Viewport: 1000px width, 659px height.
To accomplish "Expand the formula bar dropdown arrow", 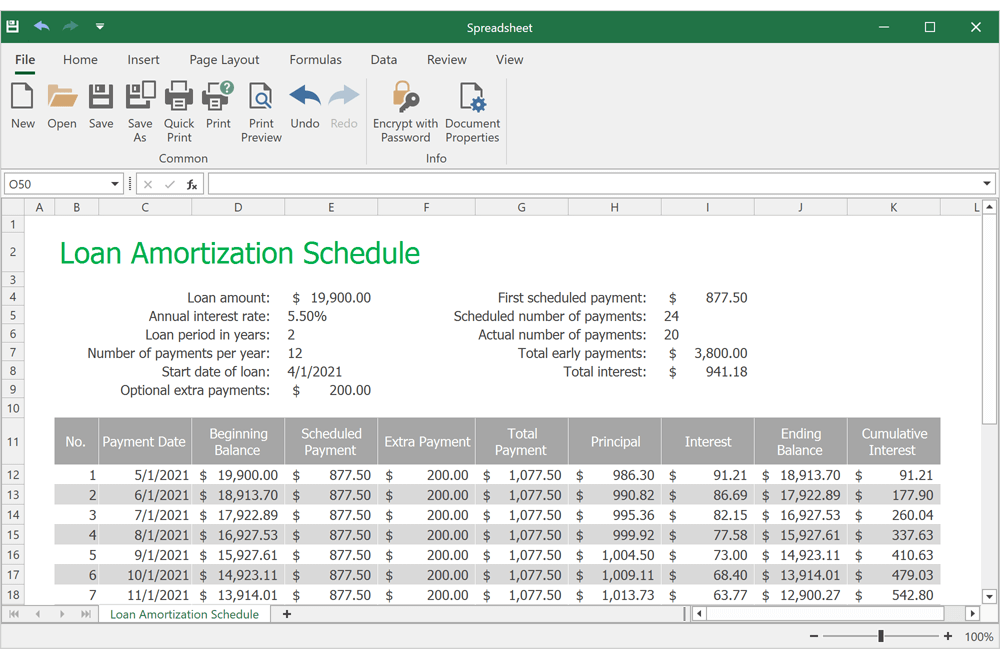I will [x=985, y=183].
